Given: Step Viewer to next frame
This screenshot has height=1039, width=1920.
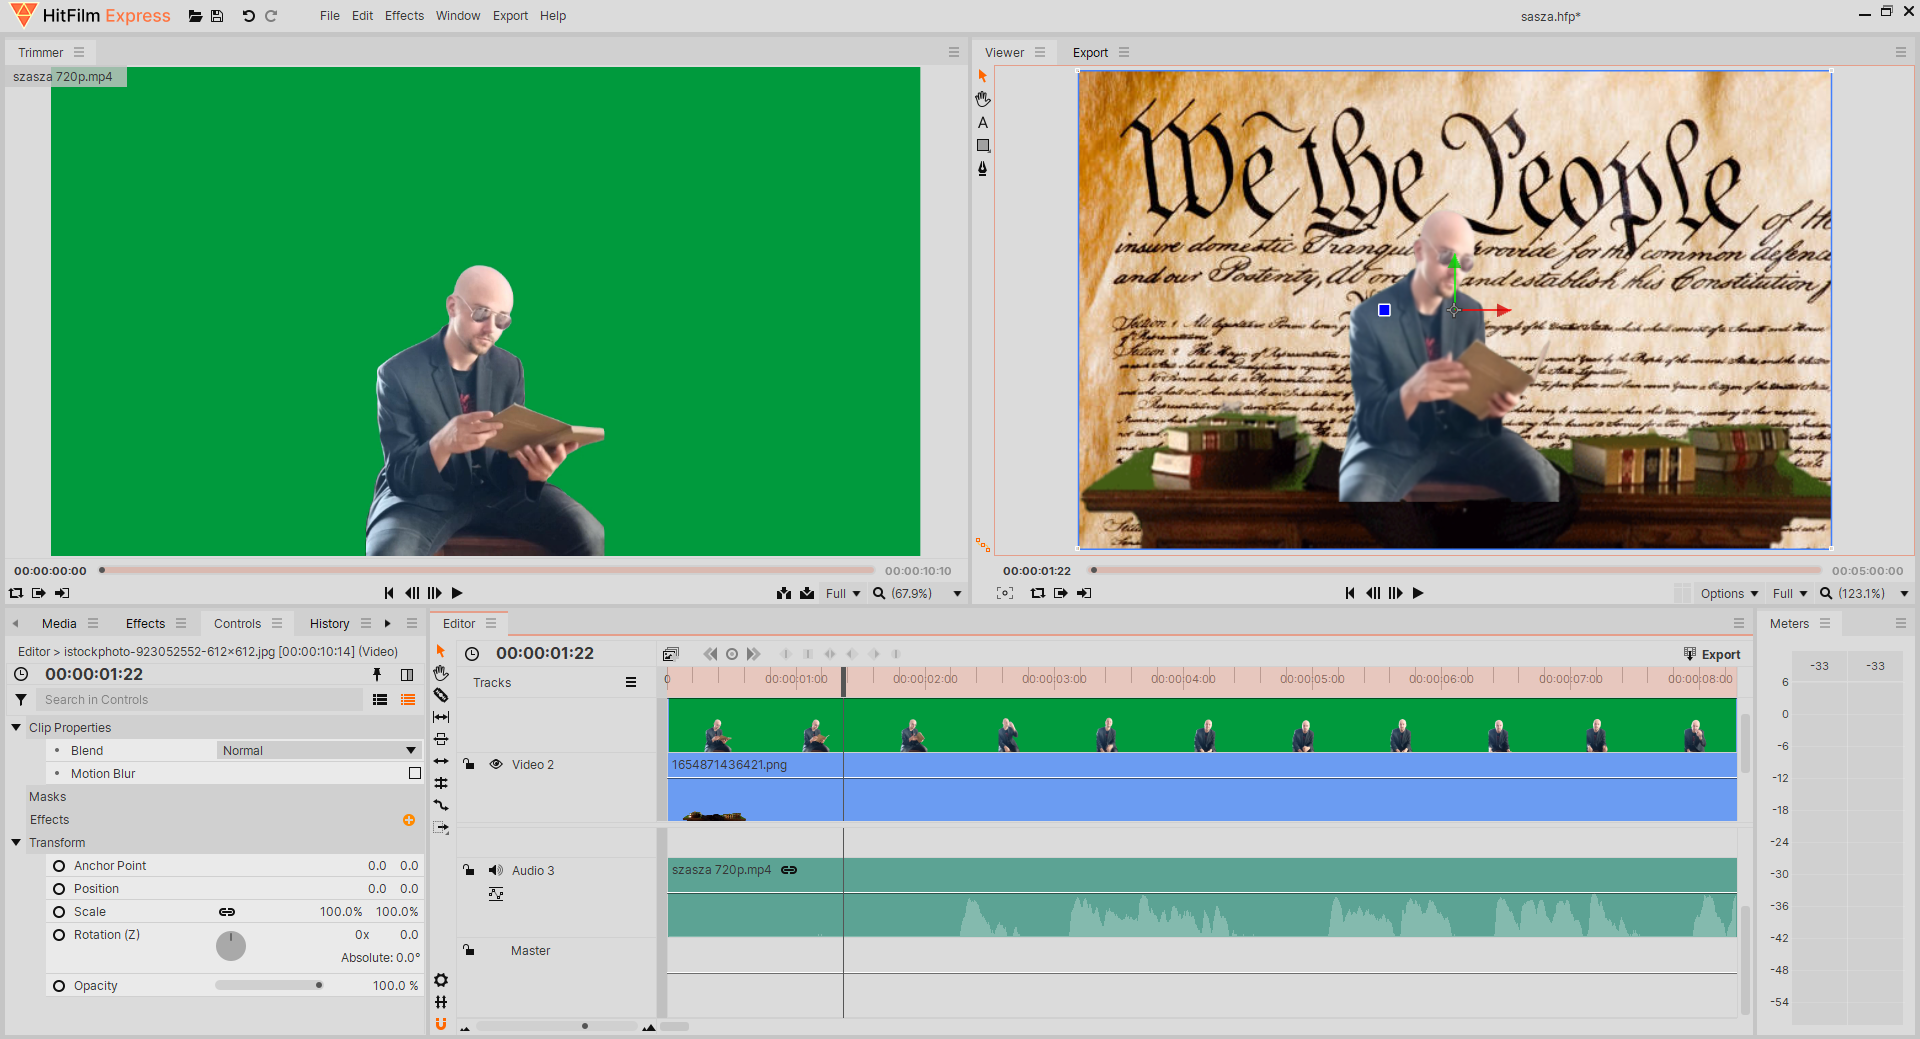Looking at the screenshot, I should (x=1396, y=593).
